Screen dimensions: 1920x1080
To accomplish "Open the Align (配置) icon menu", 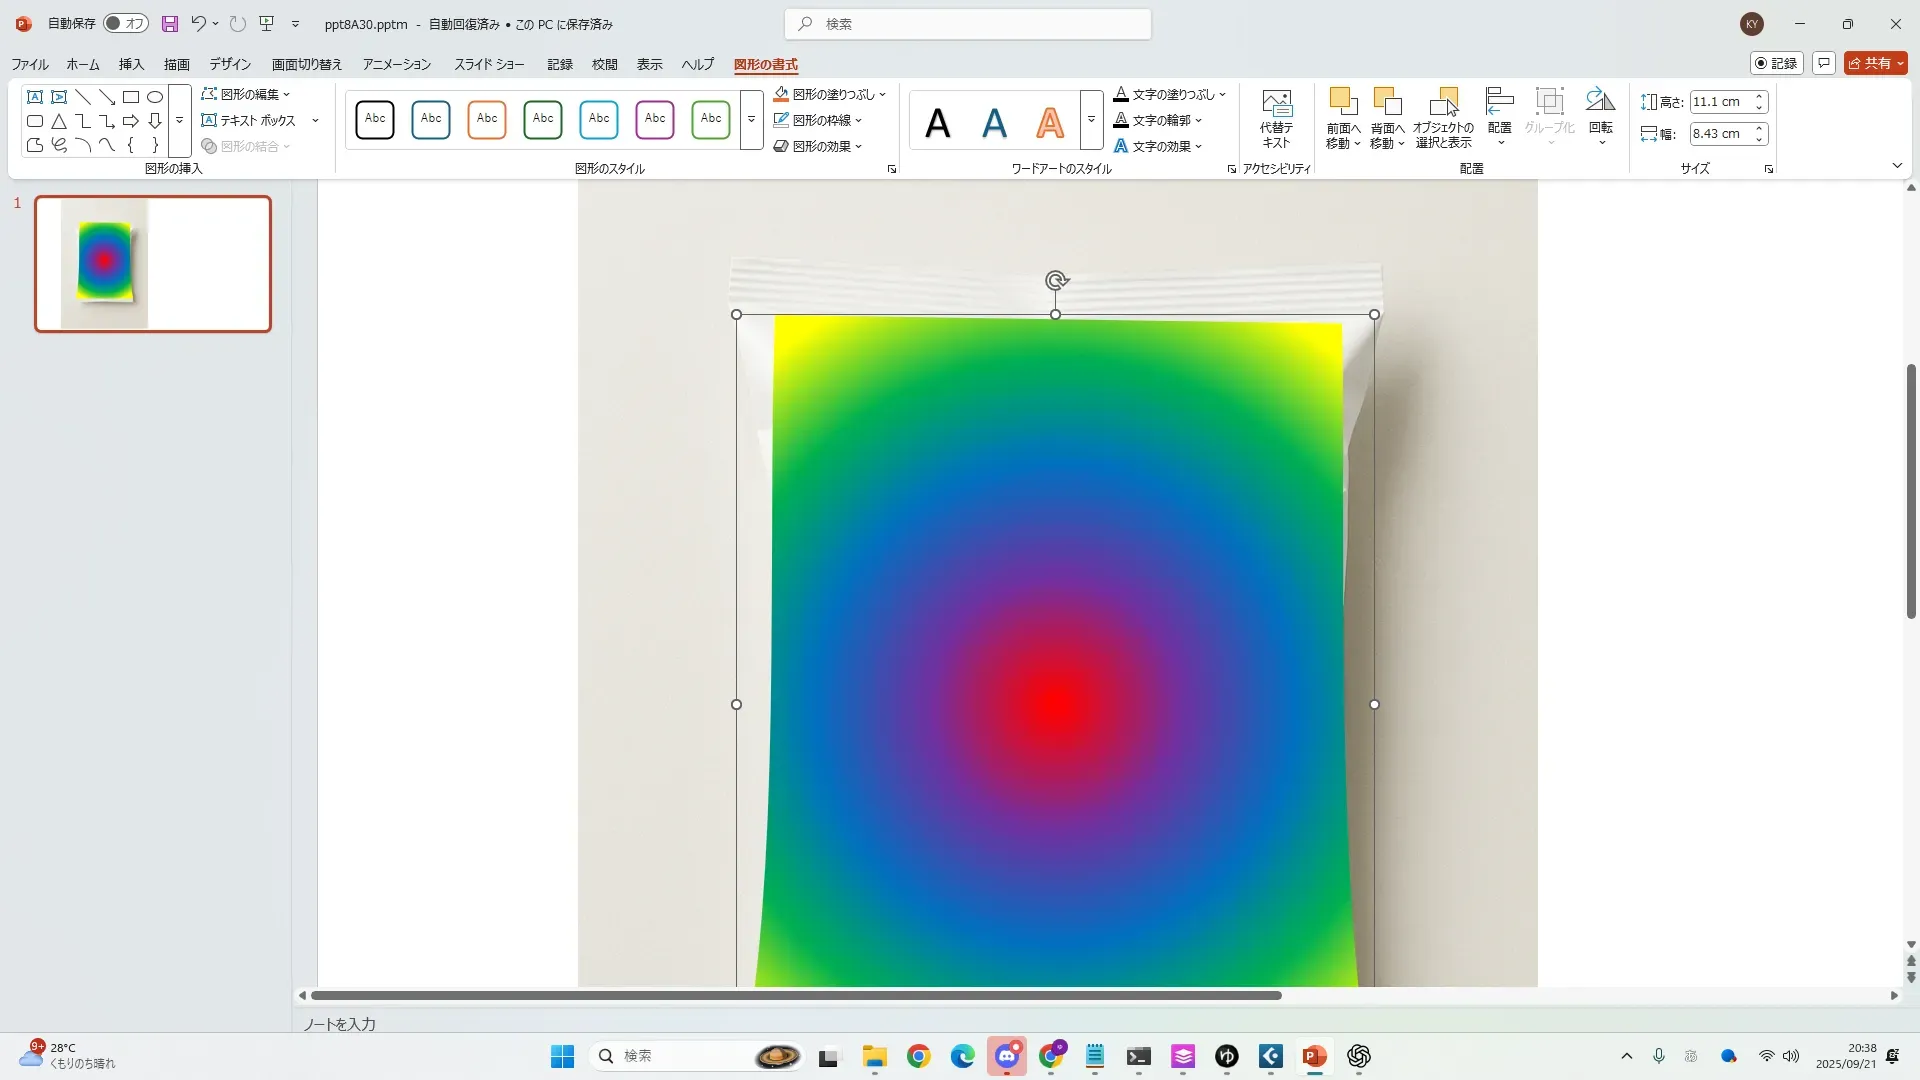I will click(1499, 104).
